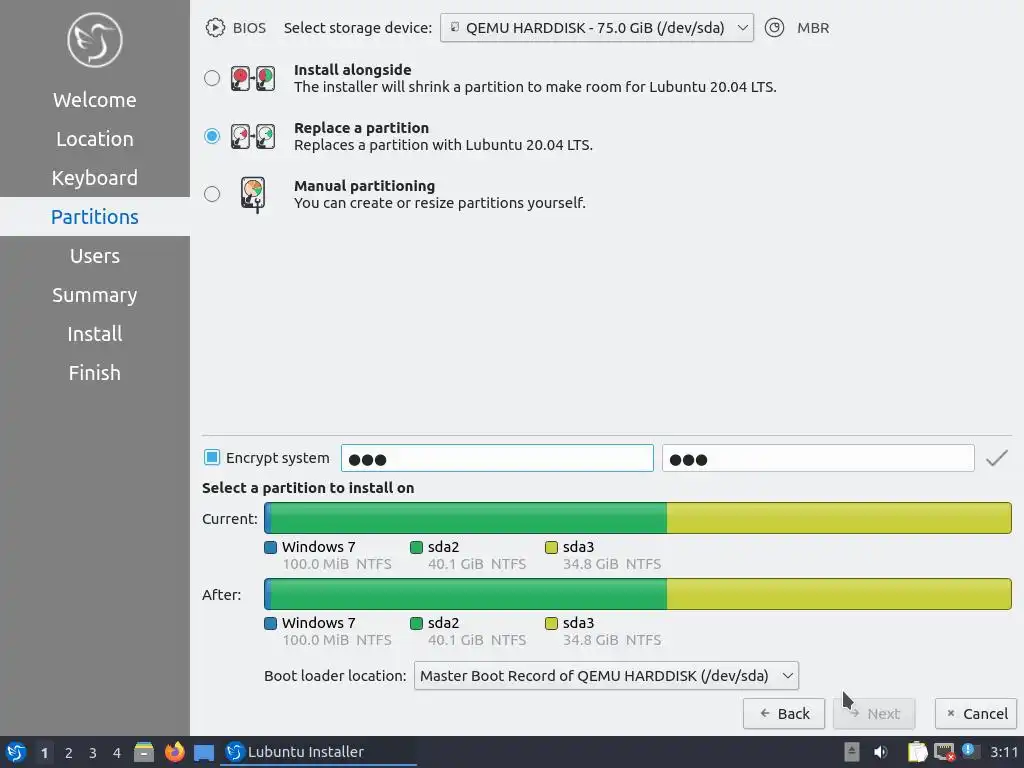Screen dimensions: 1024x768
Task: Click the Lubuntu logo in the sidebar
Action: [95, 40]
